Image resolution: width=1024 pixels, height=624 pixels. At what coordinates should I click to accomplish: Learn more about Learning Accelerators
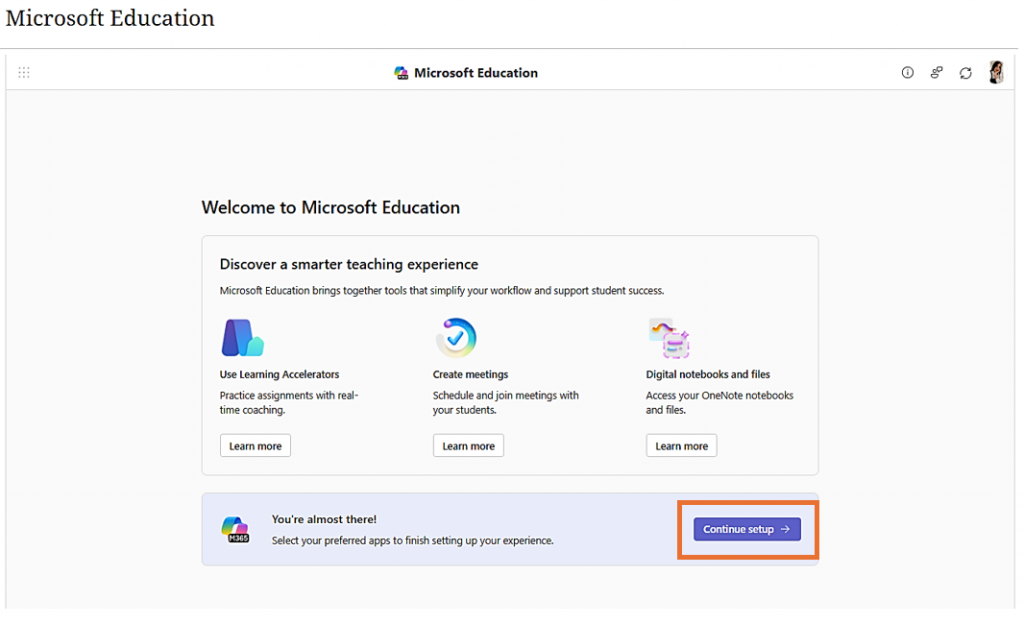255,446
